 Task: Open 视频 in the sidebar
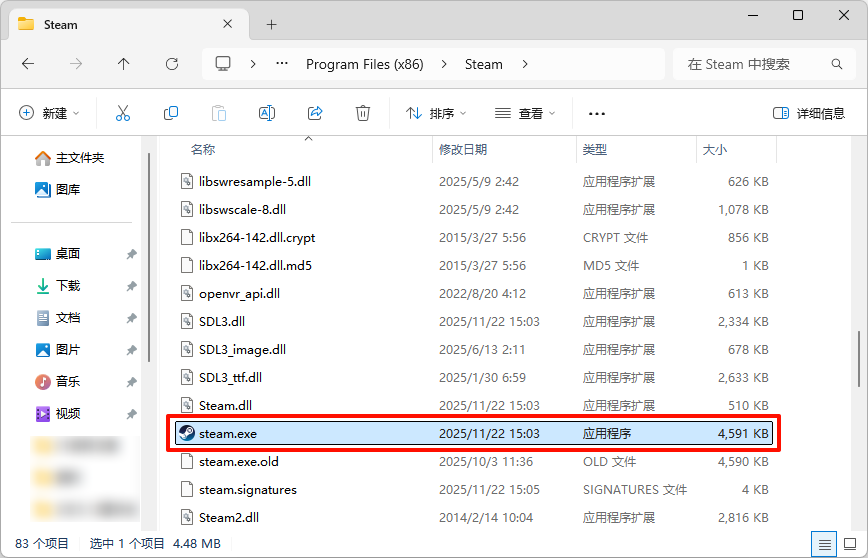pos(58,414)
